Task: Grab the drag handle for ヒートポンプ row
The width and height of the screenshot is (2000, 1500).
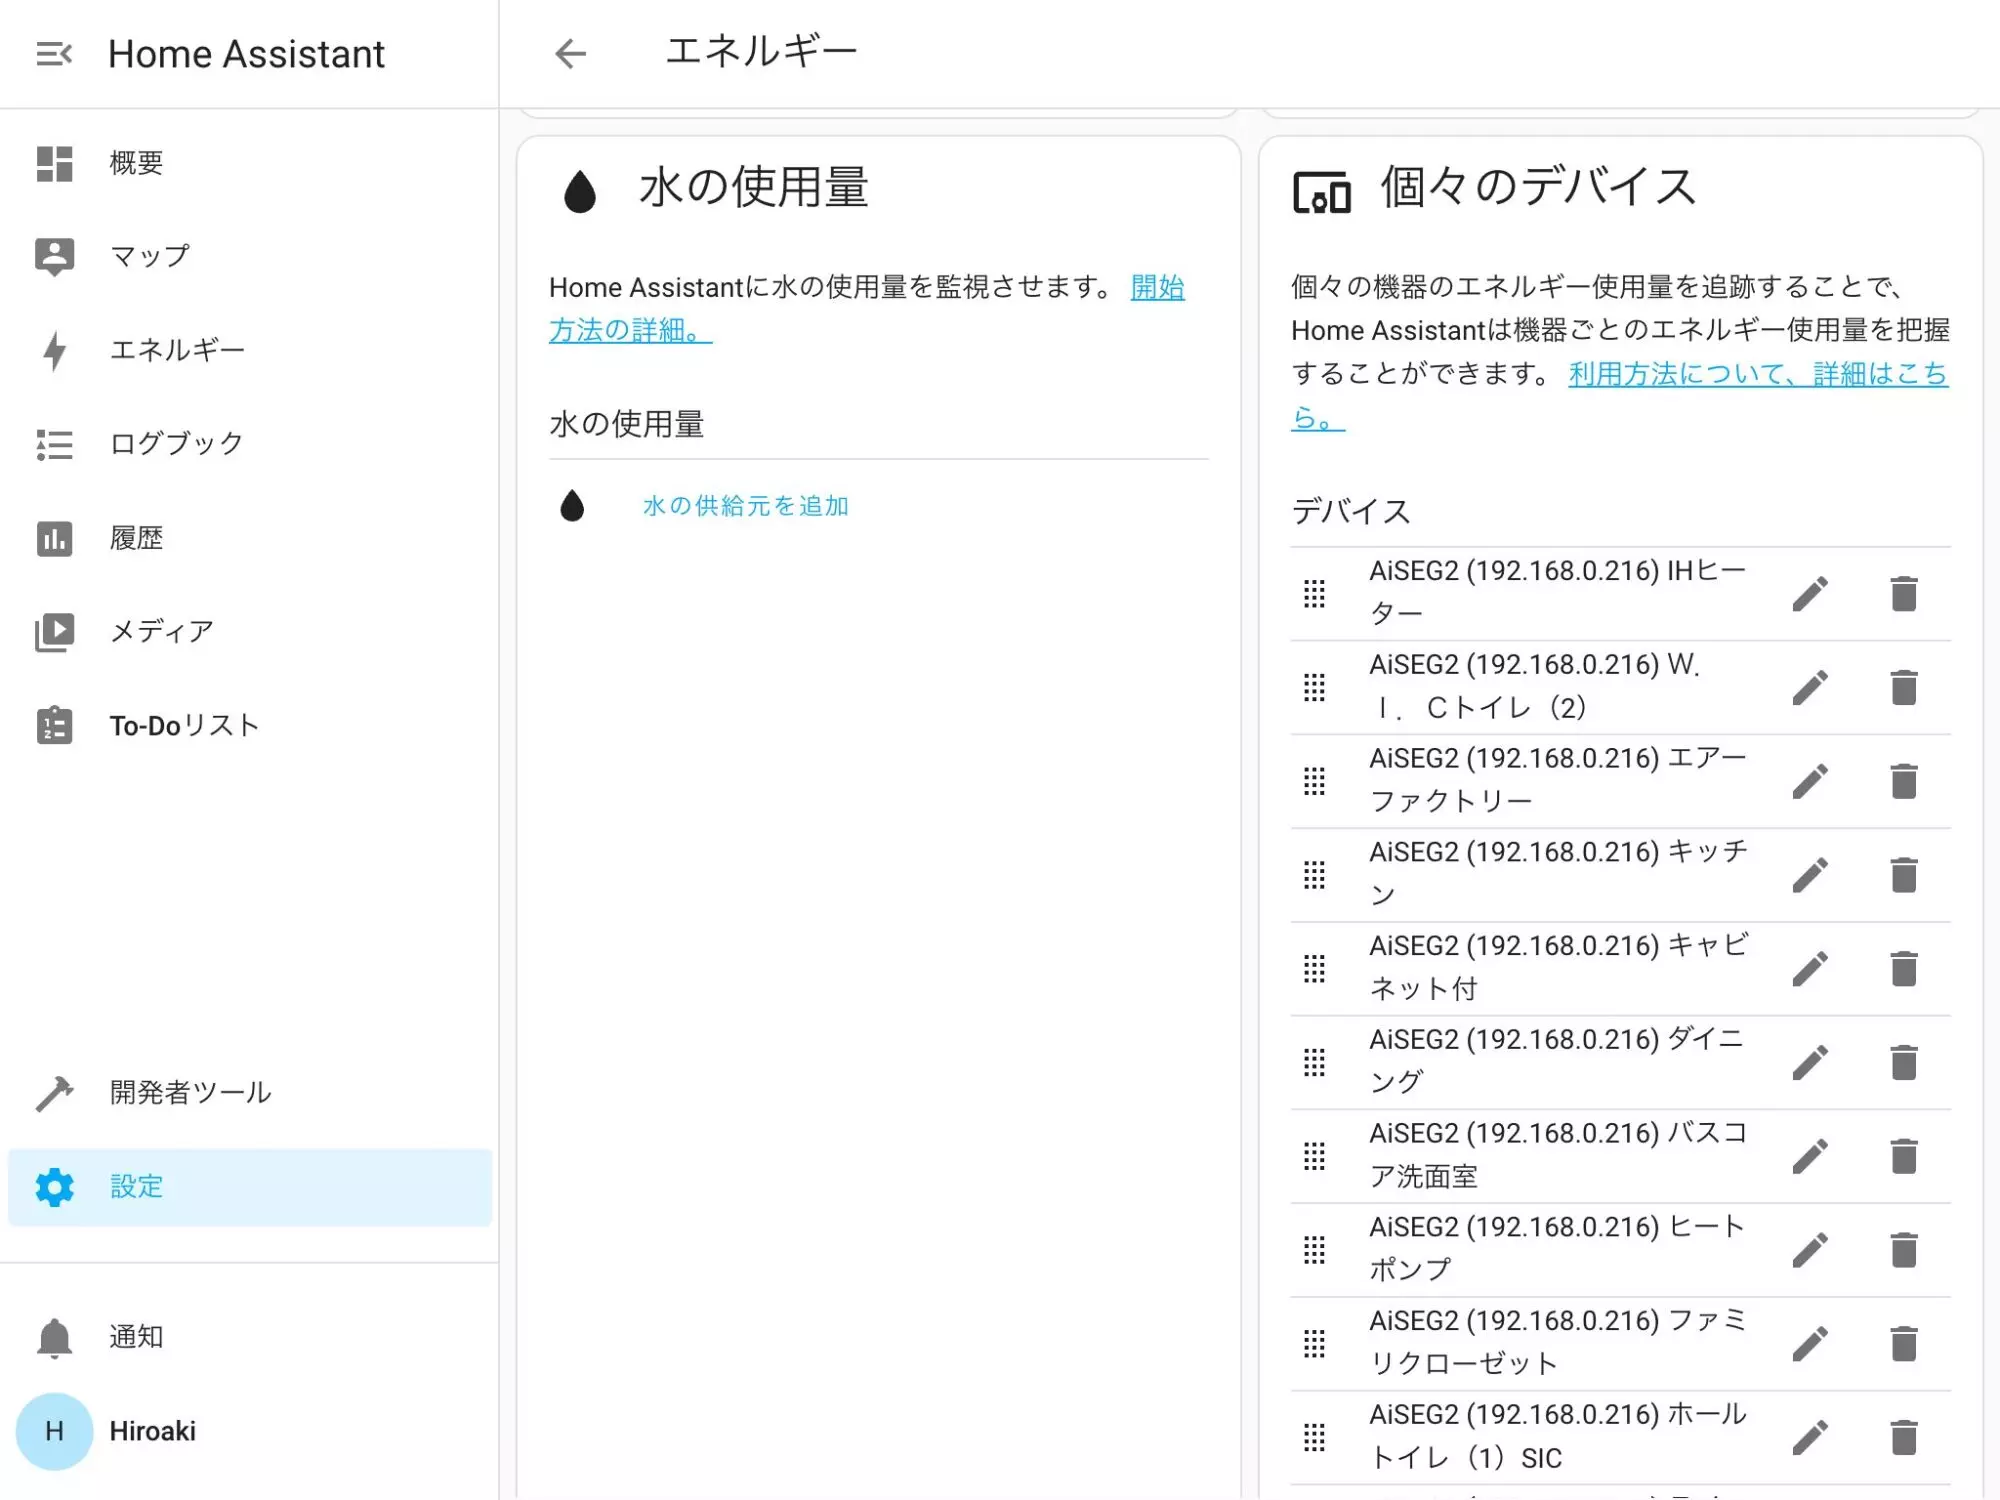Action: tap(1315, 1250)
